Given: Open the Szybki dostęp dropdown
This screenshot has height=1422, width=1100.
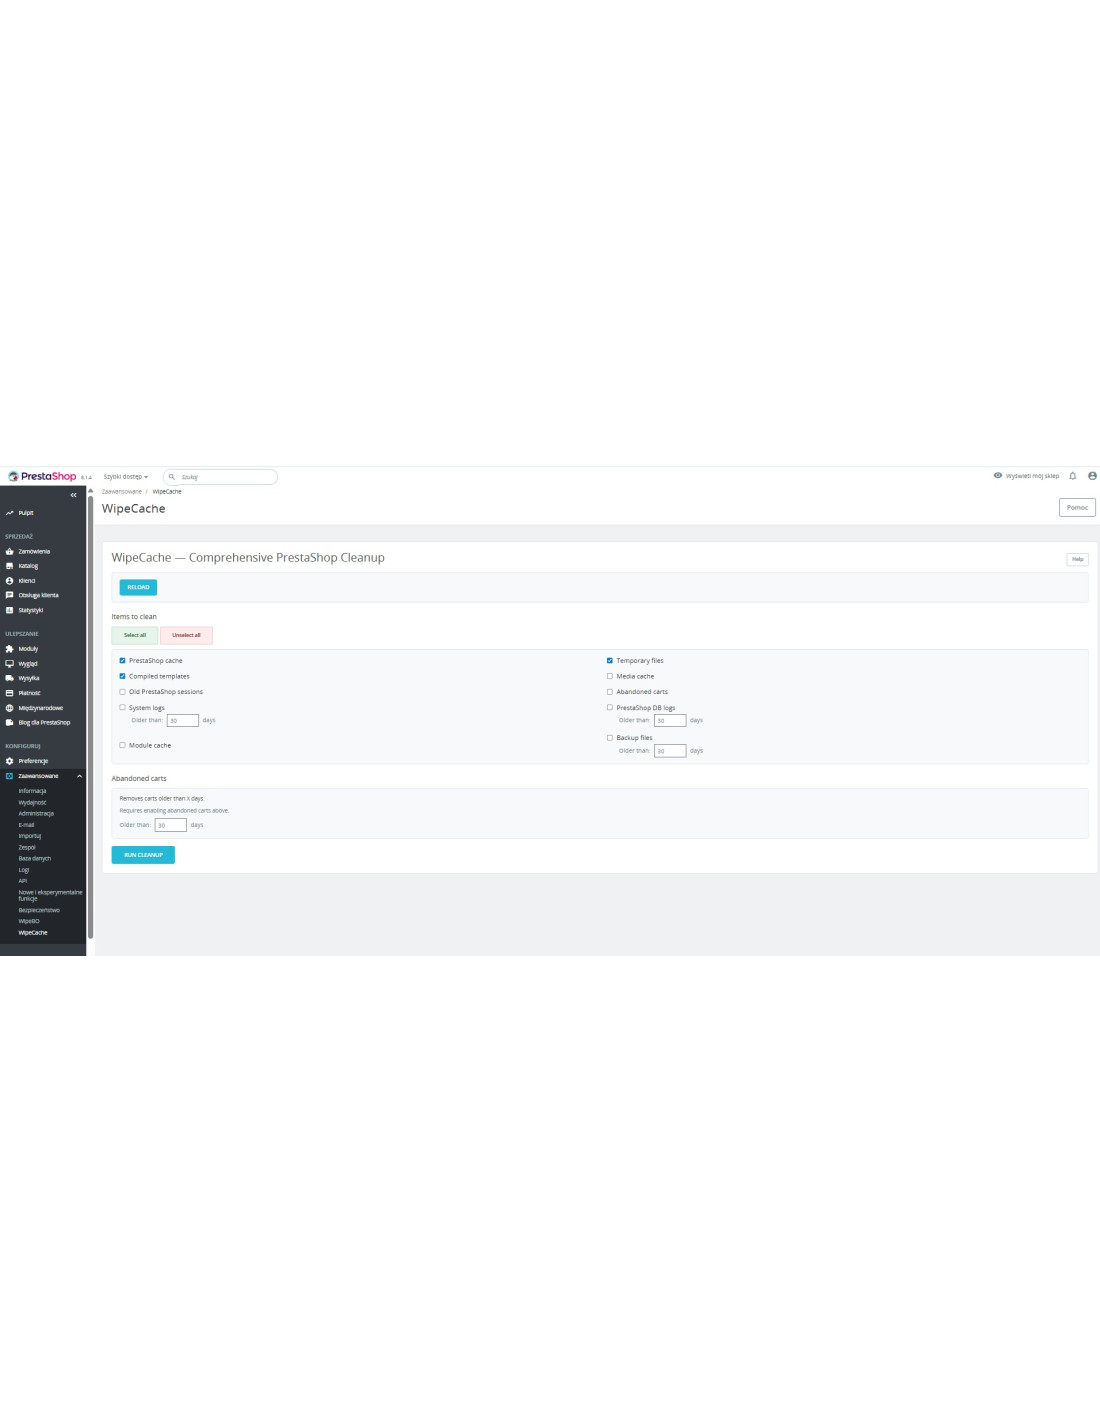Looking at the screenshot, I should [x=125, y=477].
